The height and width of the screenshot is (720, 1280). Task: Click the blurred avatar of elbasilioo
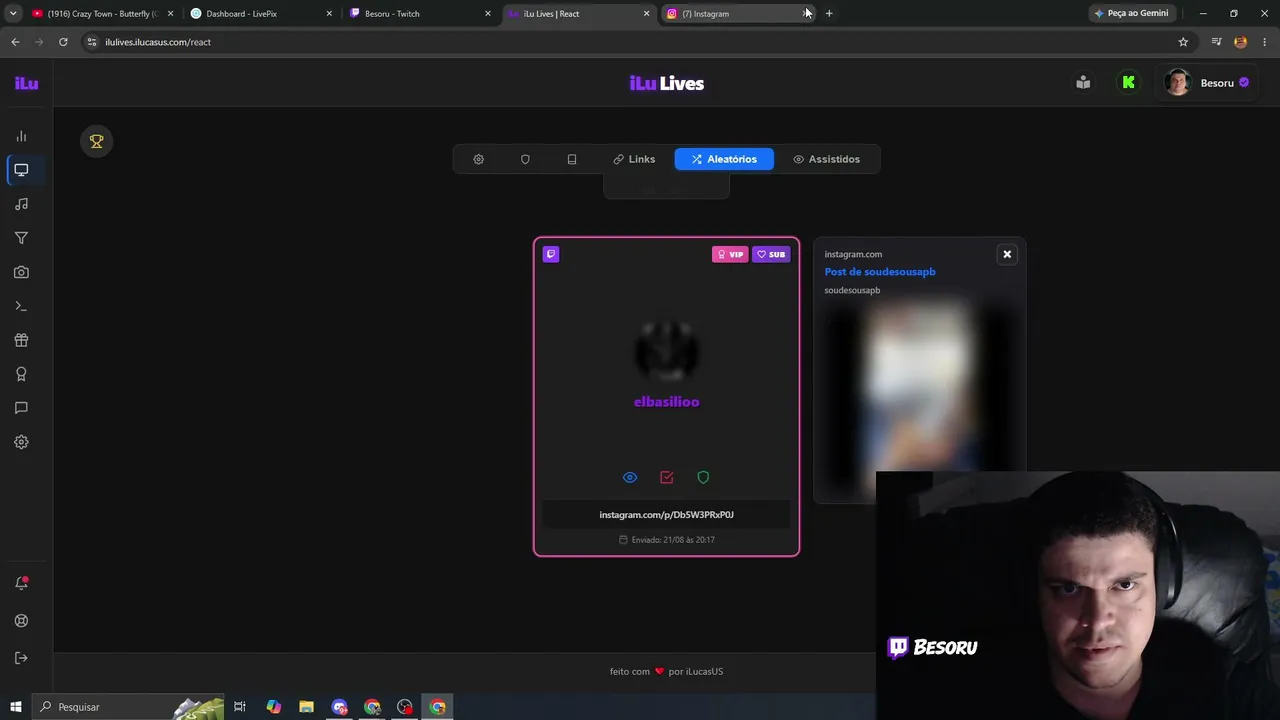[x=667, y=352]
